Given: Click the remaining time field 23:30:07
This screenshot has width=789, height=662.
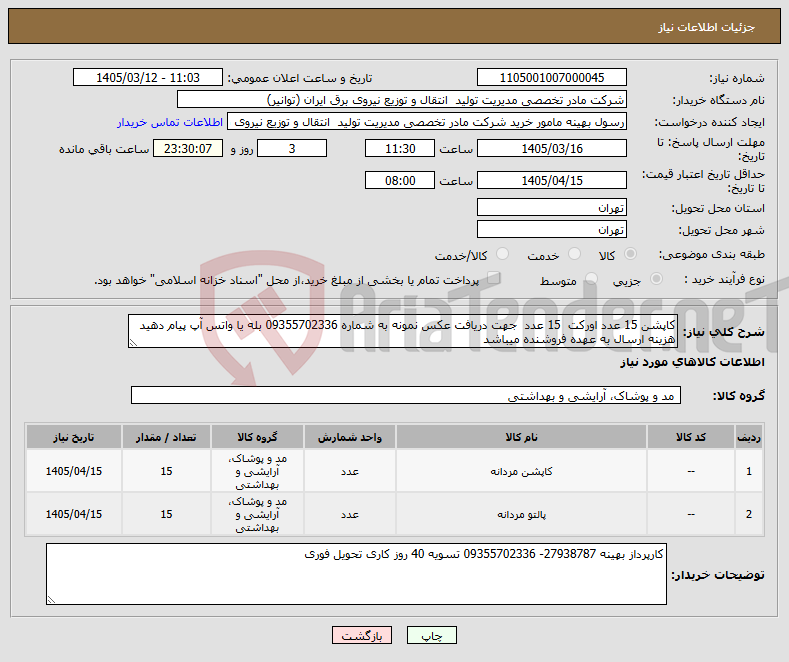Looking at the screenshot, I should click(188, 148).
